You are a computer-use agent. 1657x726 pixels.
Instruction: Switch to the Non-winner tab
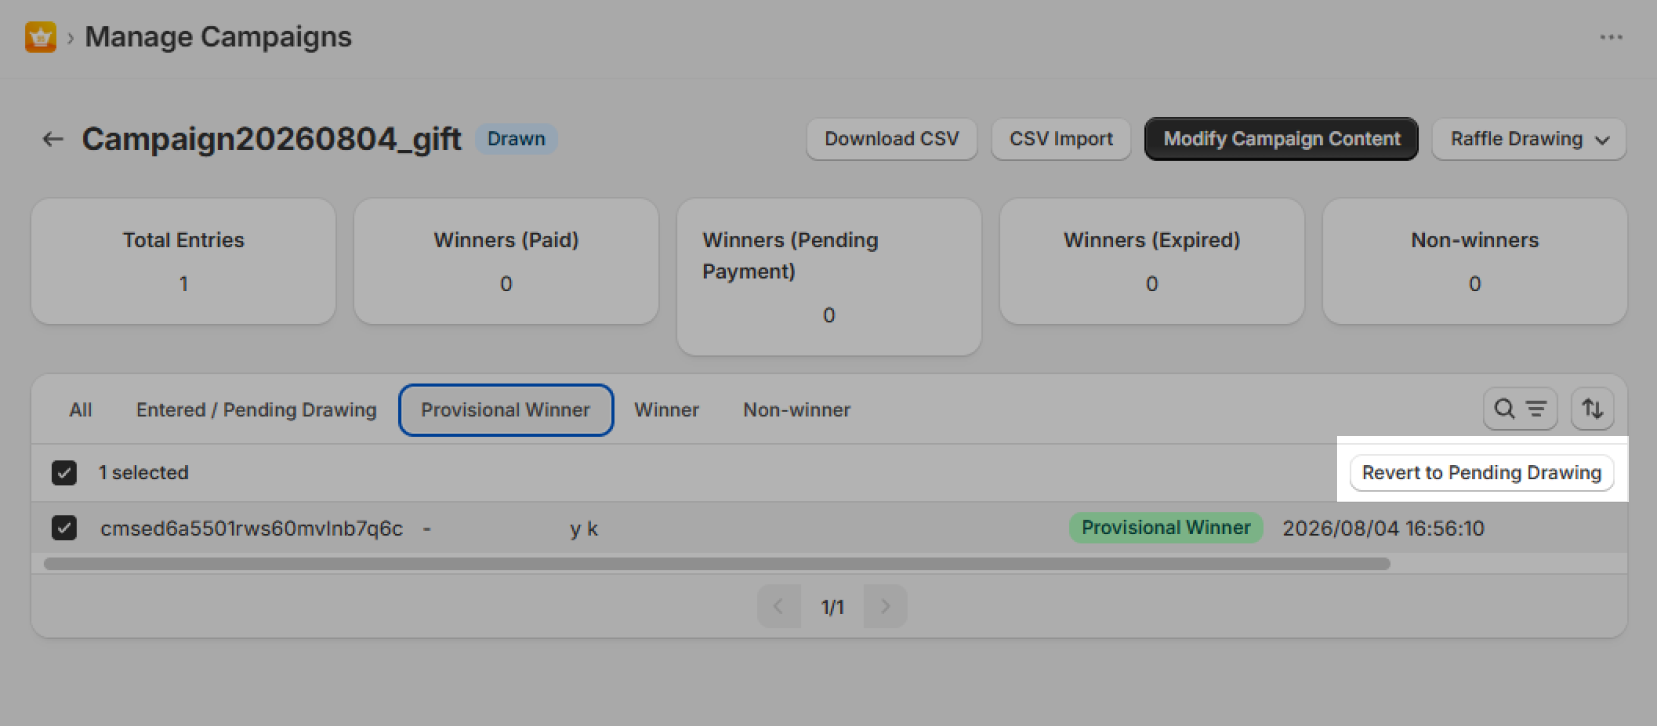click(x=797, y=410)
